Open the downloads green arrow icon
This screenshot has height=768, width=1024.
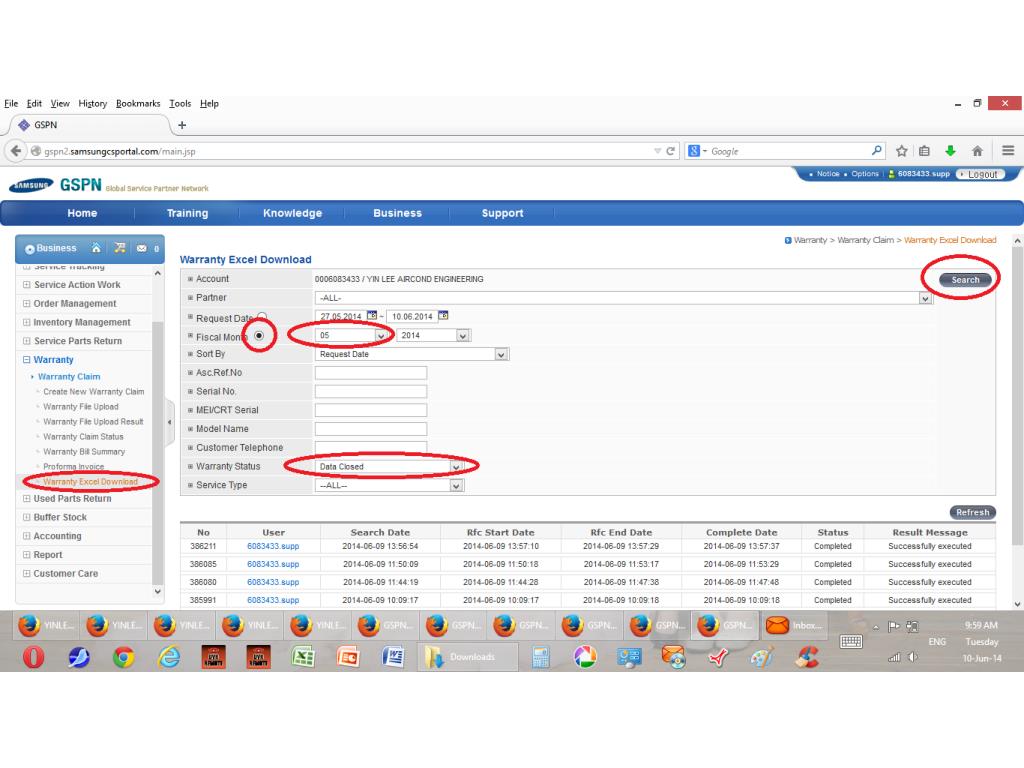[950, 151]
